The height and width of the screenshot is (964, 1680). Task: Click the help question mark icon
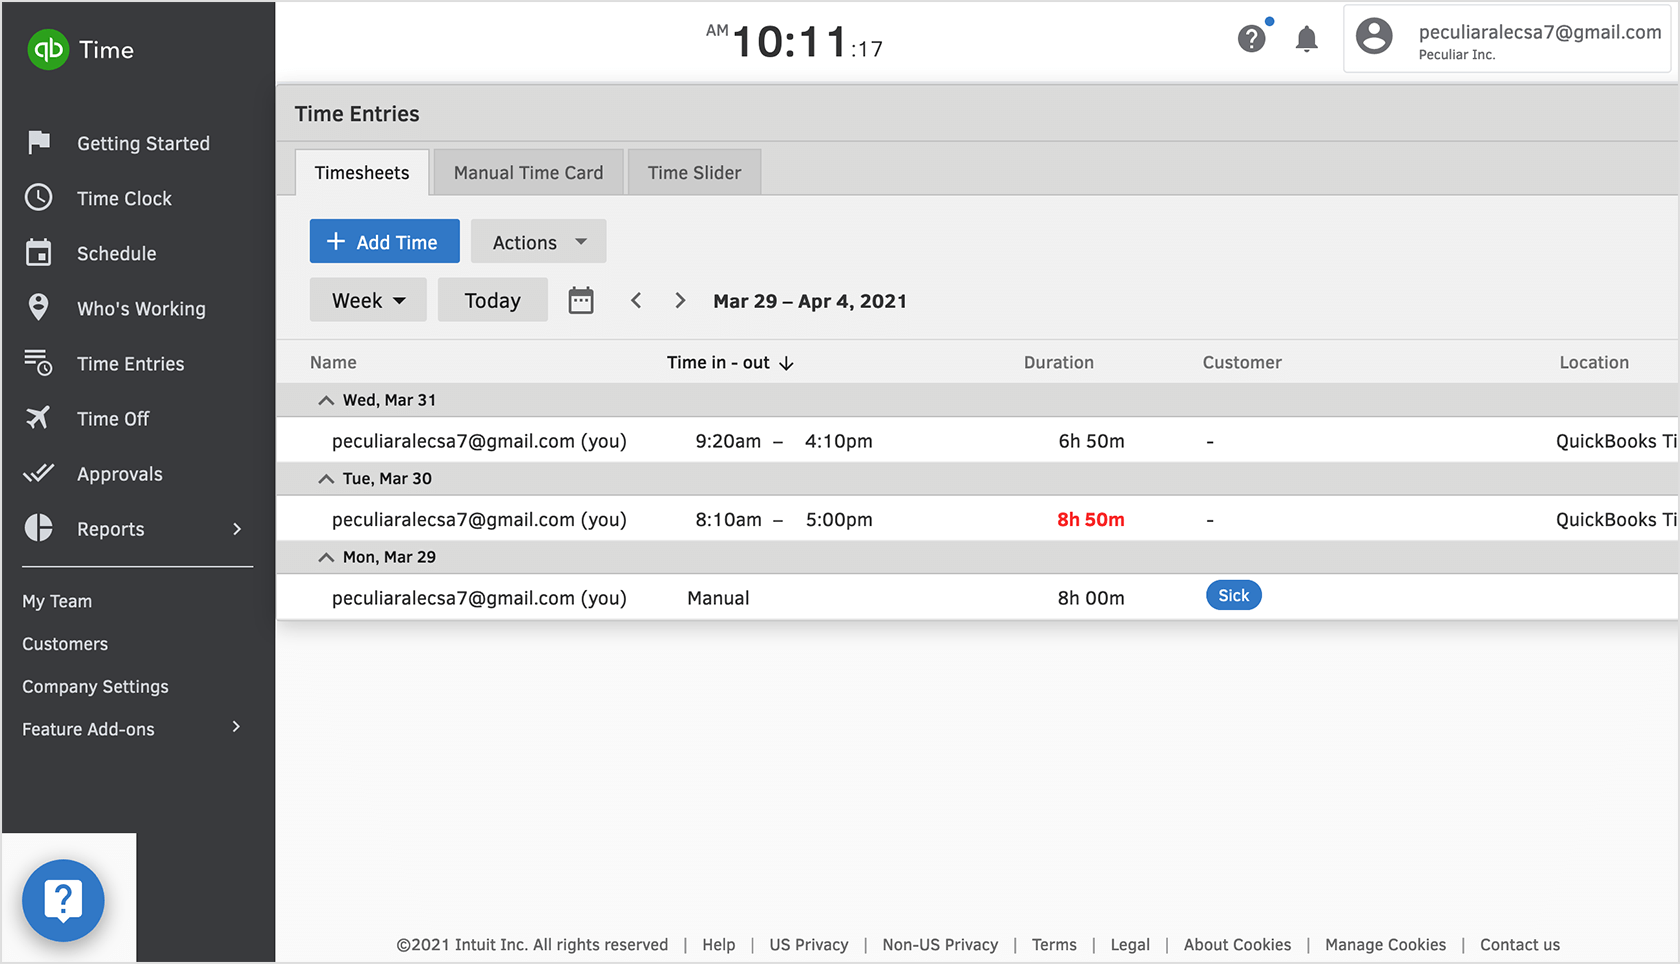1251,38
